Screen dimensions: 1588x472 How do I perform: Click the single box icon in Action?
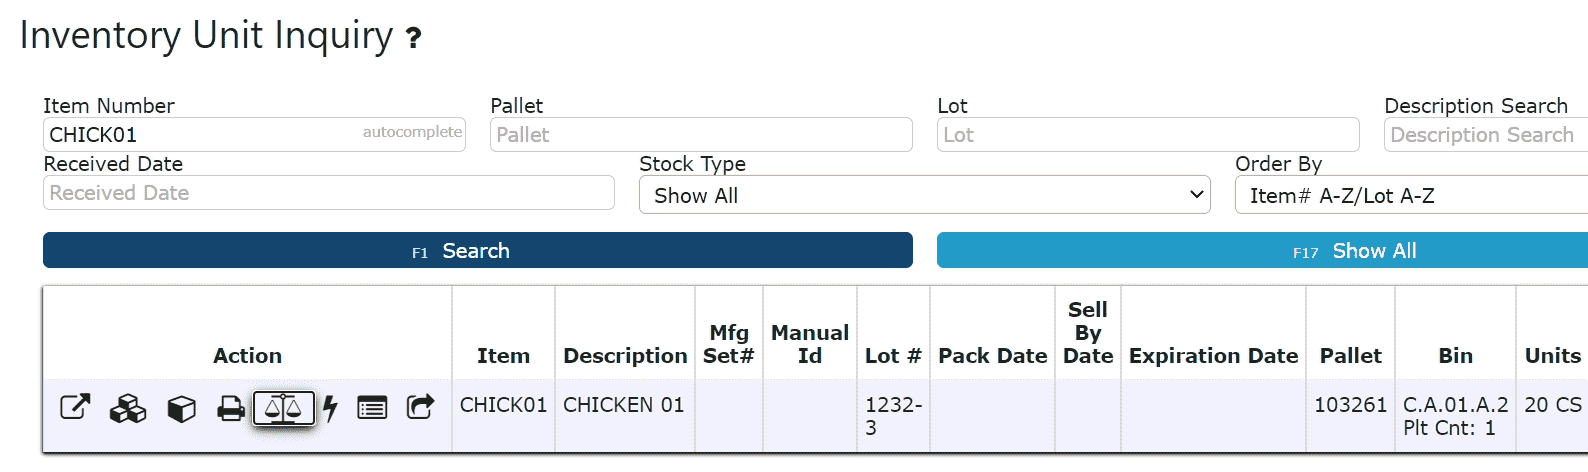pos(182,409)
